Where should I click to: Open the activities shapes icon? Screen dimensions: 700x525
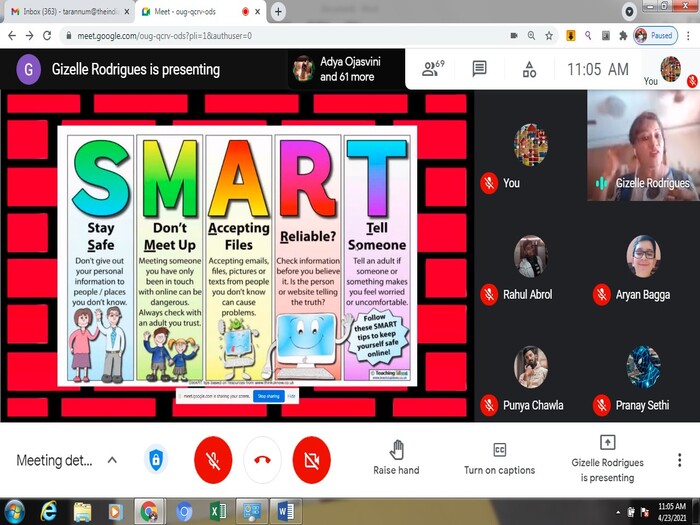tap(529, 69)
